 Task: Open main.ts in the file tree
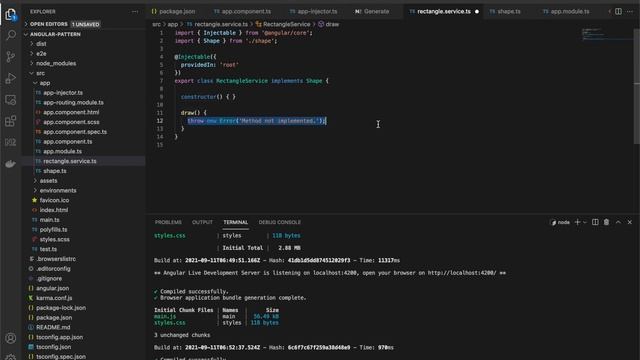pos(49,220)
